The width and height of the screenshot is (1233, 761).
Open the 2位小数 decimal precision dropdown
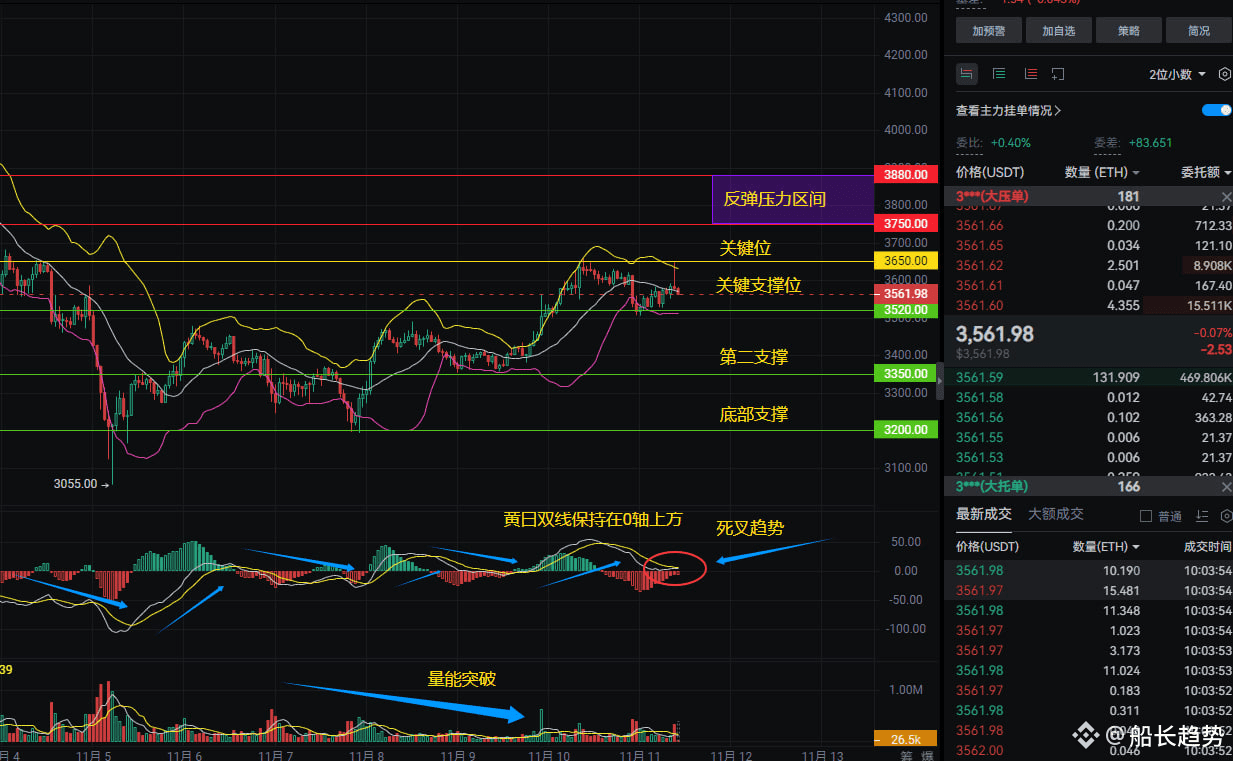[1177, 74]
